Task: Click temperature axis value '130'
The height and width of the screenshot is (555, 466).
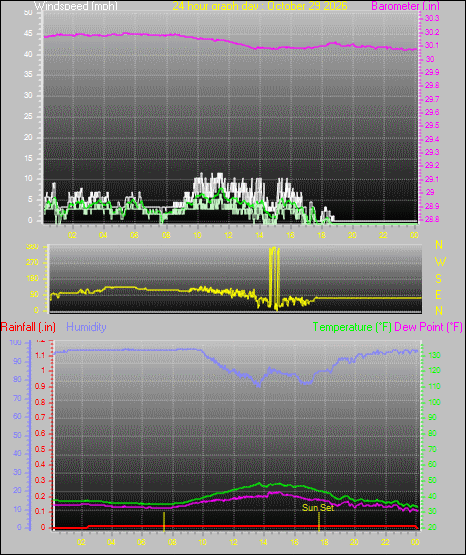Action: coord(434,355)
